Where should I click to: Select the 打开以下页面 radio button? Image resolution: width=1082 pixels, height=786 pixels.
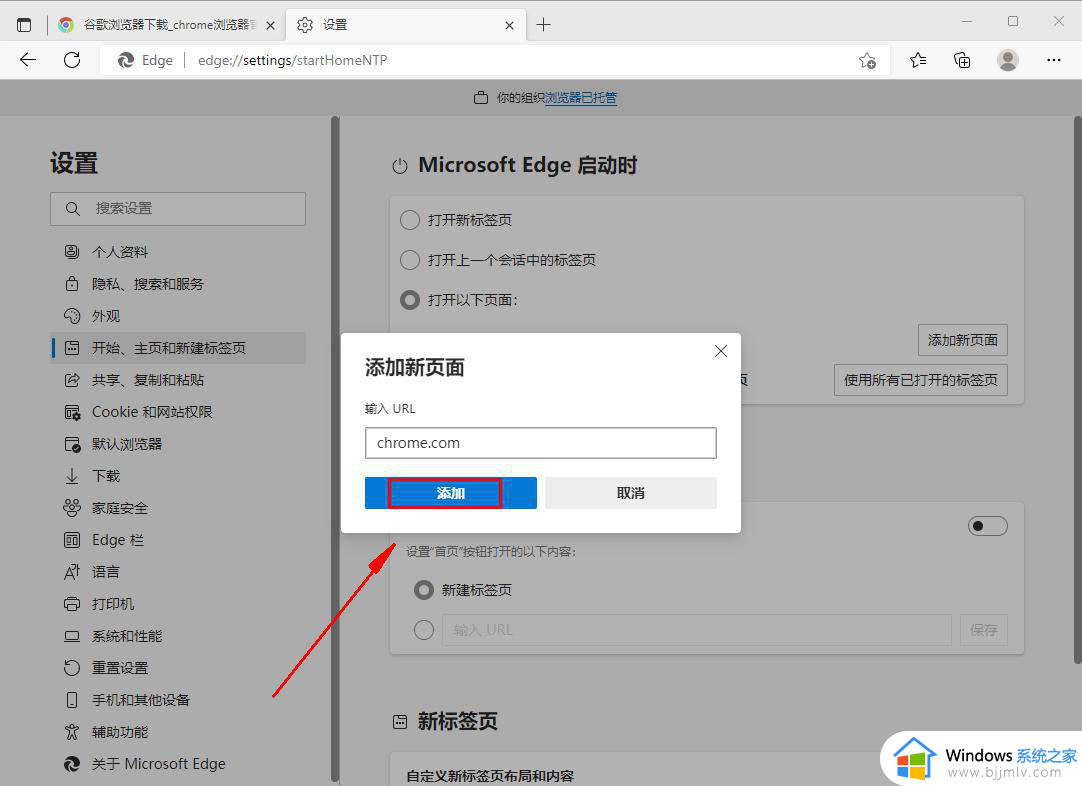(x=410, y=300)
